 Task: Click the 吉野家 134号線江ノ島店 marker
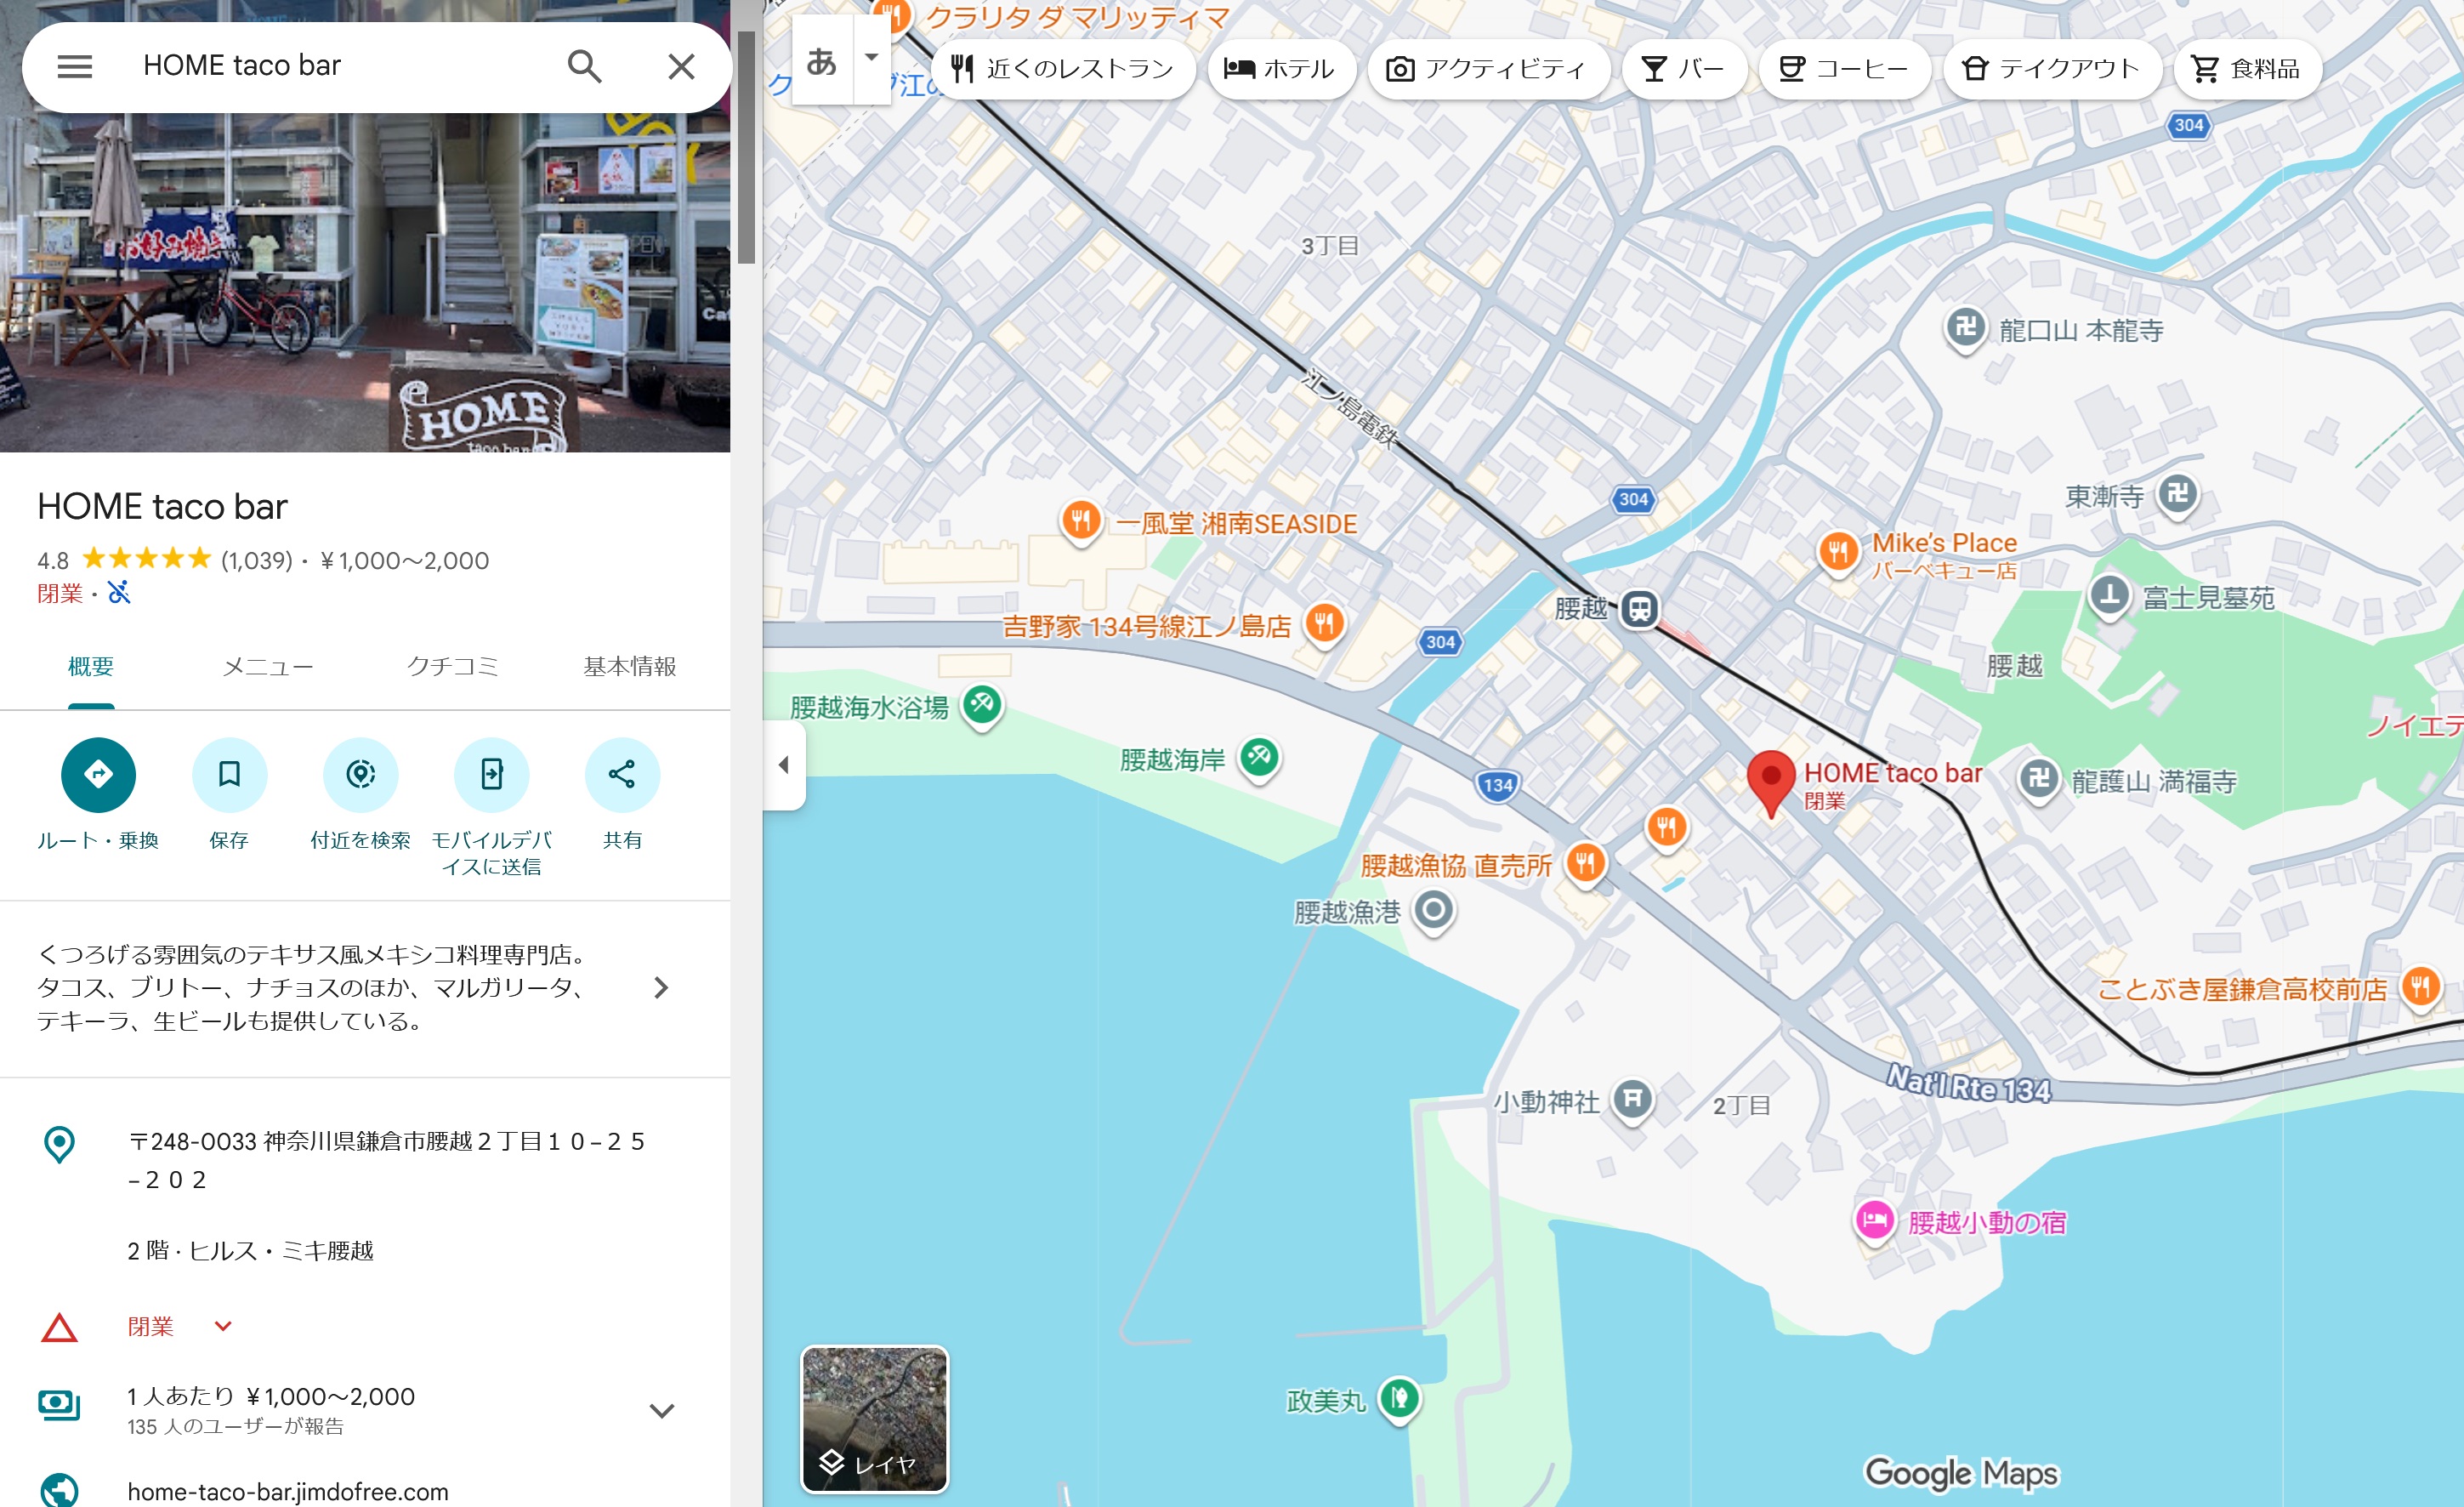click(x=1324, y=625)
